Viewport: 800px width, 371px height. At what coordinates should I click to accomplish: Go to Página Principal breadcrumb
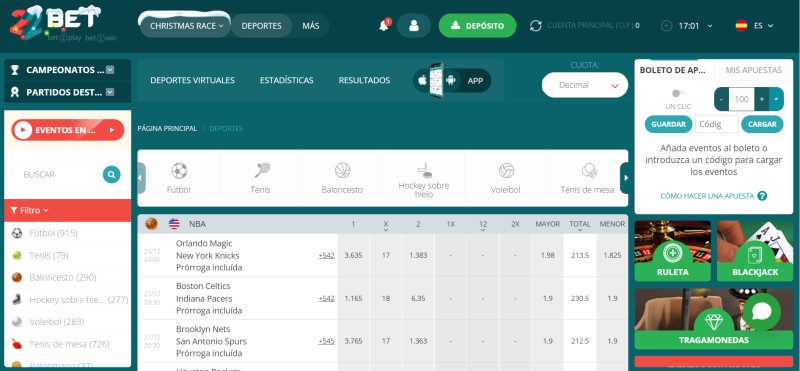click(x=167, y=129)
